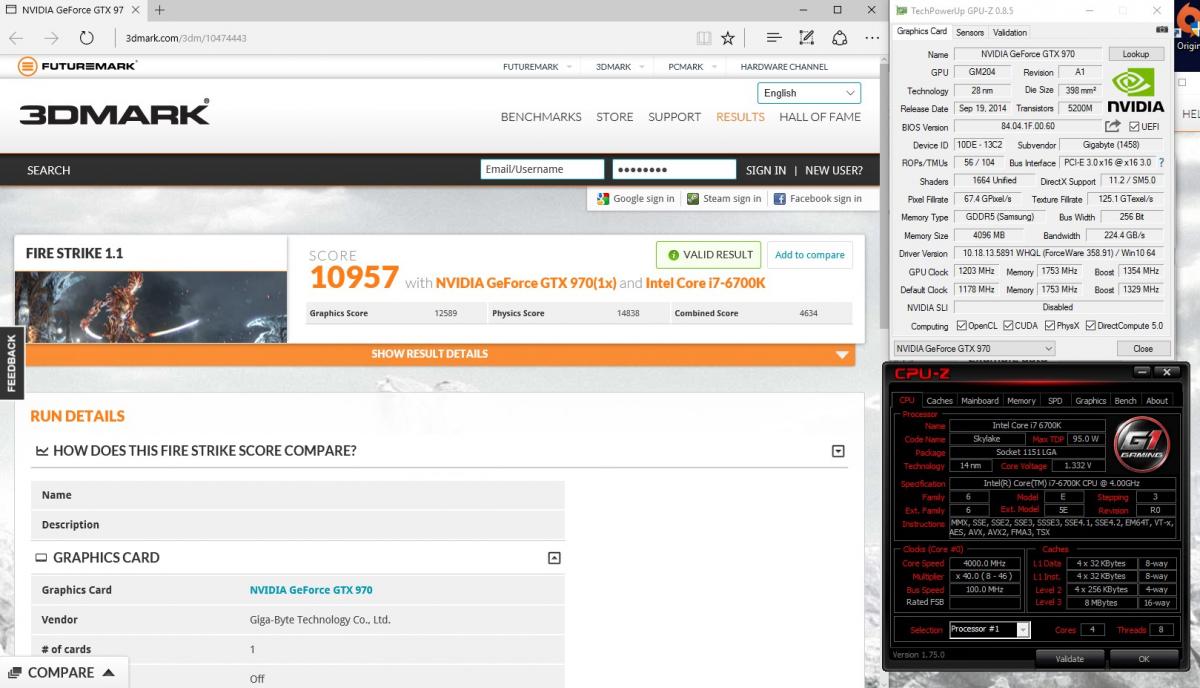
Task: Export BIOS using GPU-Z share icon
Action: click(x=1112, y=126)
